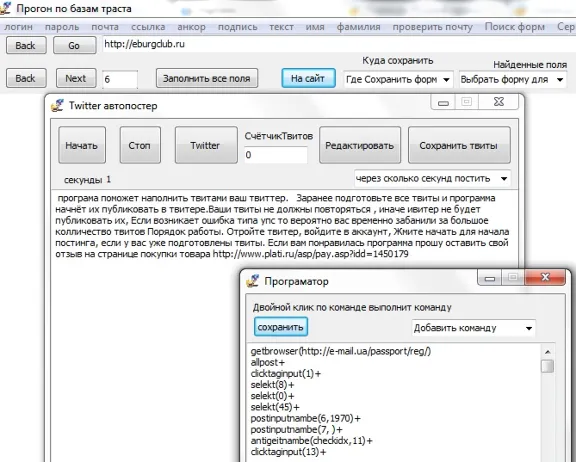This screenshot has height=462, width=576.
Task: Open the 'подпись' menu item
Action: [238, 27]
